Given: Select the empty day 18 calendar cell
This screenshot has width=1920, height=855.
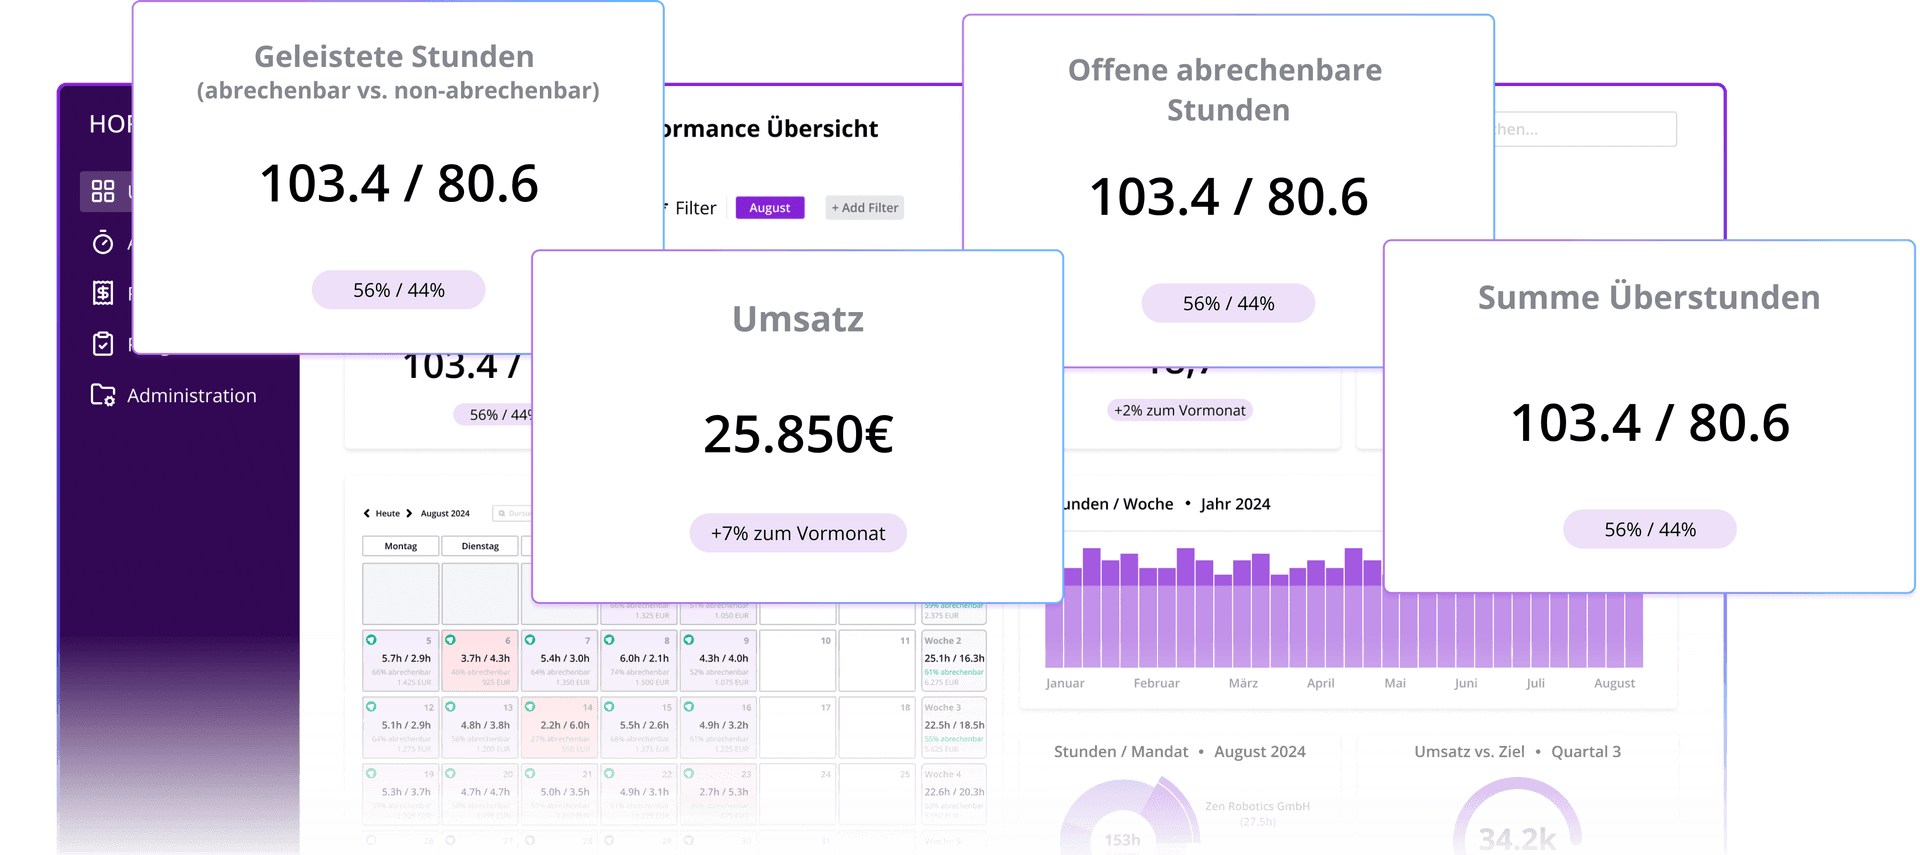Looking at the screenshot, I should click(877, 727).
